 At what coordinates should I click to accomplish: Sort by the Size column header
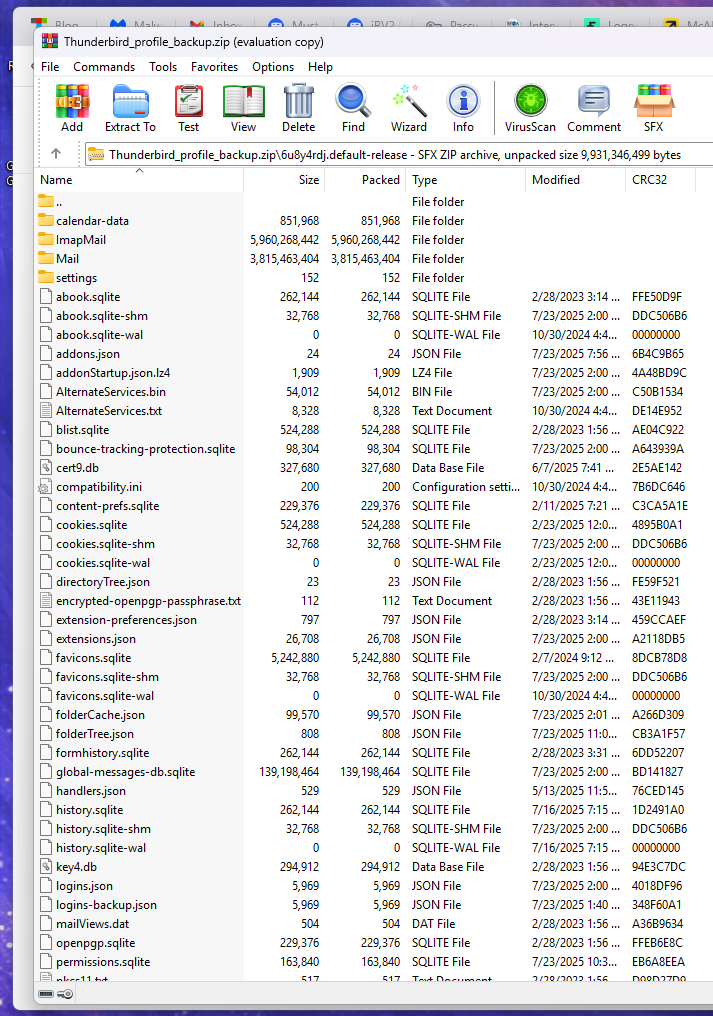(x=284, y=179)
